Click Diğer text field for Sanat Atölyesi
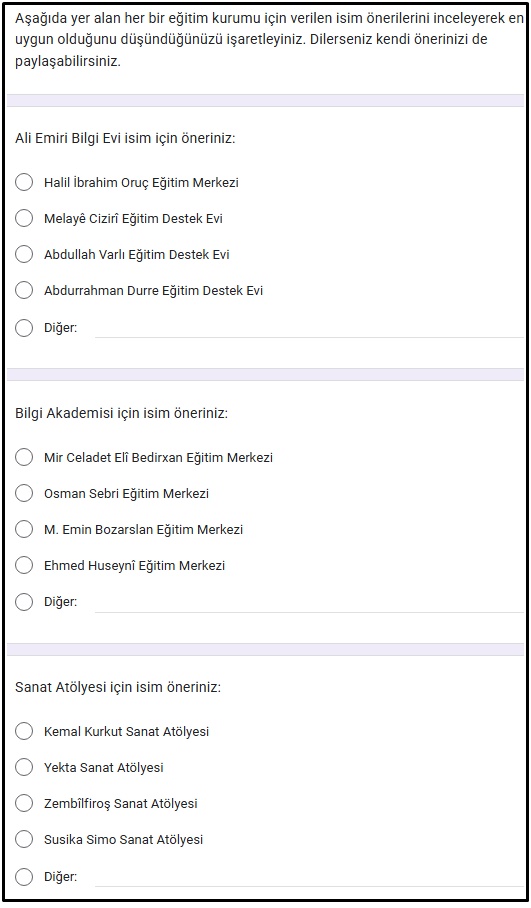This screenshot has height=908, width=531. click(309, 876)
